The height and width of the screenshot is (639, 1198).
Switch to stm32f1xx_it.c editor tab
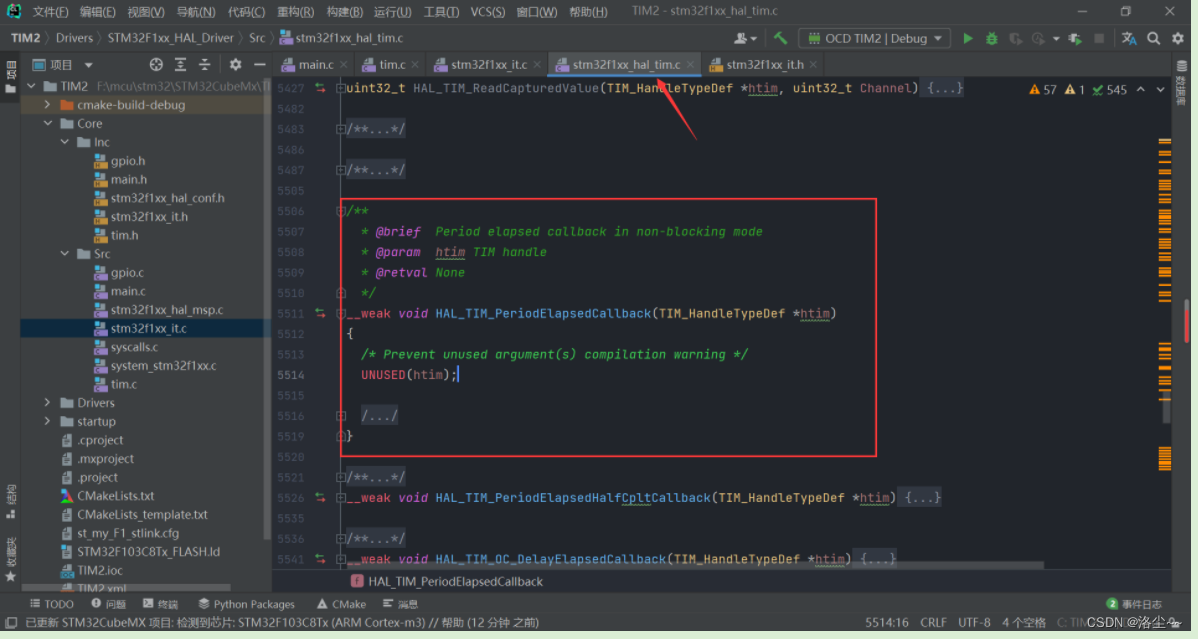pyautogui.click(x=487, y=65)
